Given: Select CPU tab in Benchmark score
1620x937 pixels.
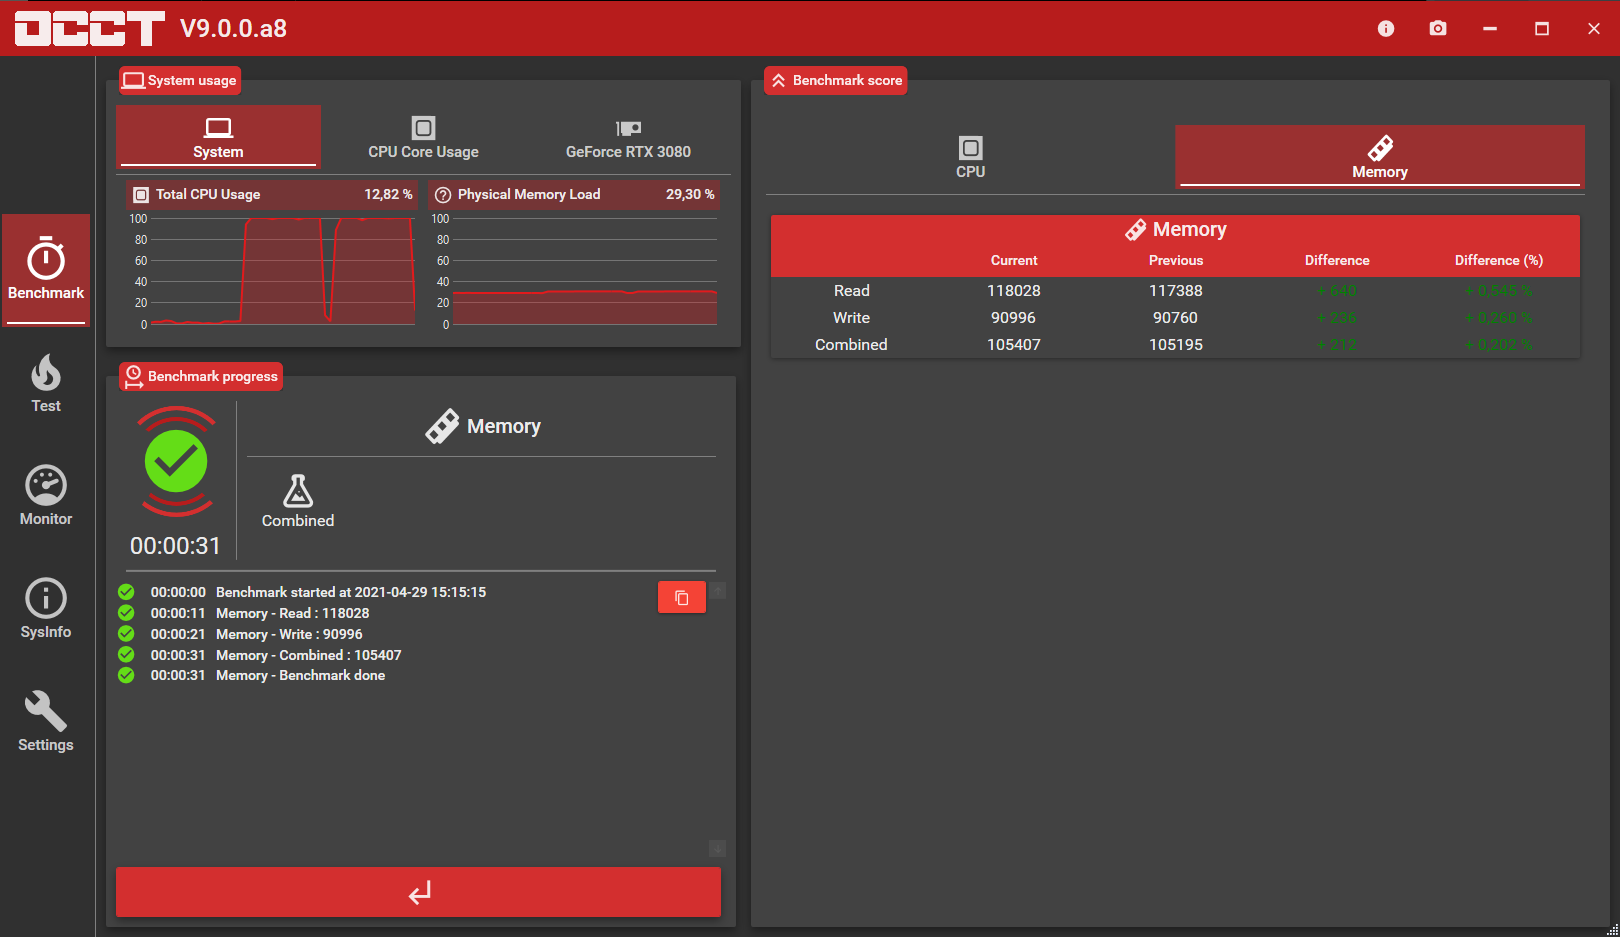Looking at the screenshot, I should (x=970, y=157).
